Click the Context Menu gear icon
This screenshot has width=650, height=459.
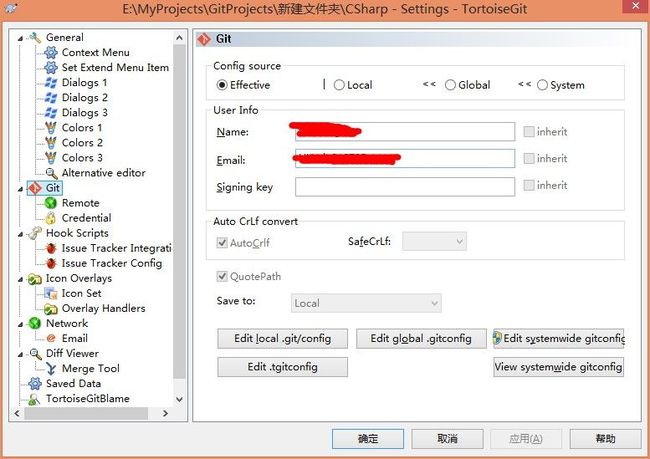click(x=51, y=53)
